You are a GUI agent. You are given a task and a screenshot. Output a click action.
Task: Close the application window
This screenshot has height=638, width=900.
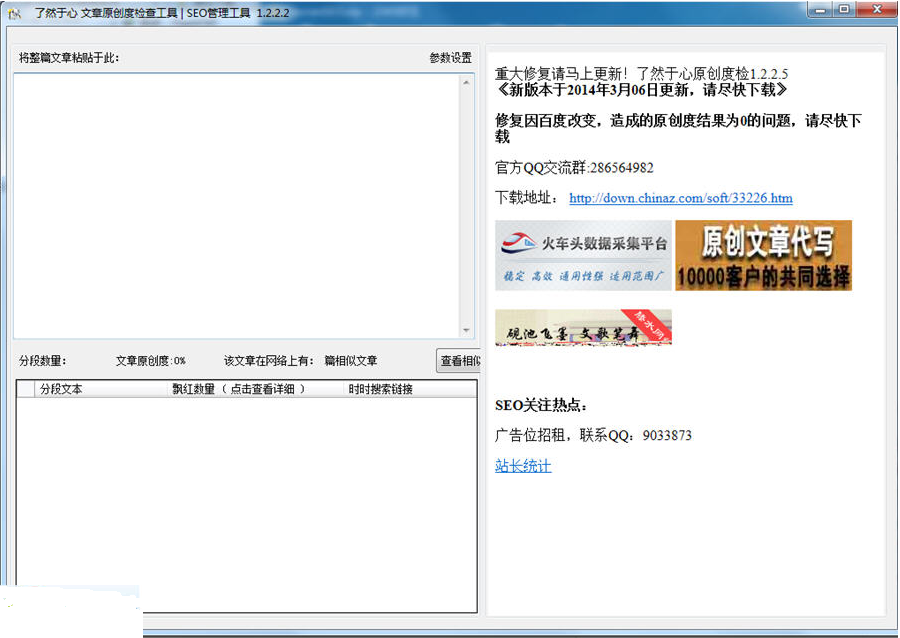[876, 10]
